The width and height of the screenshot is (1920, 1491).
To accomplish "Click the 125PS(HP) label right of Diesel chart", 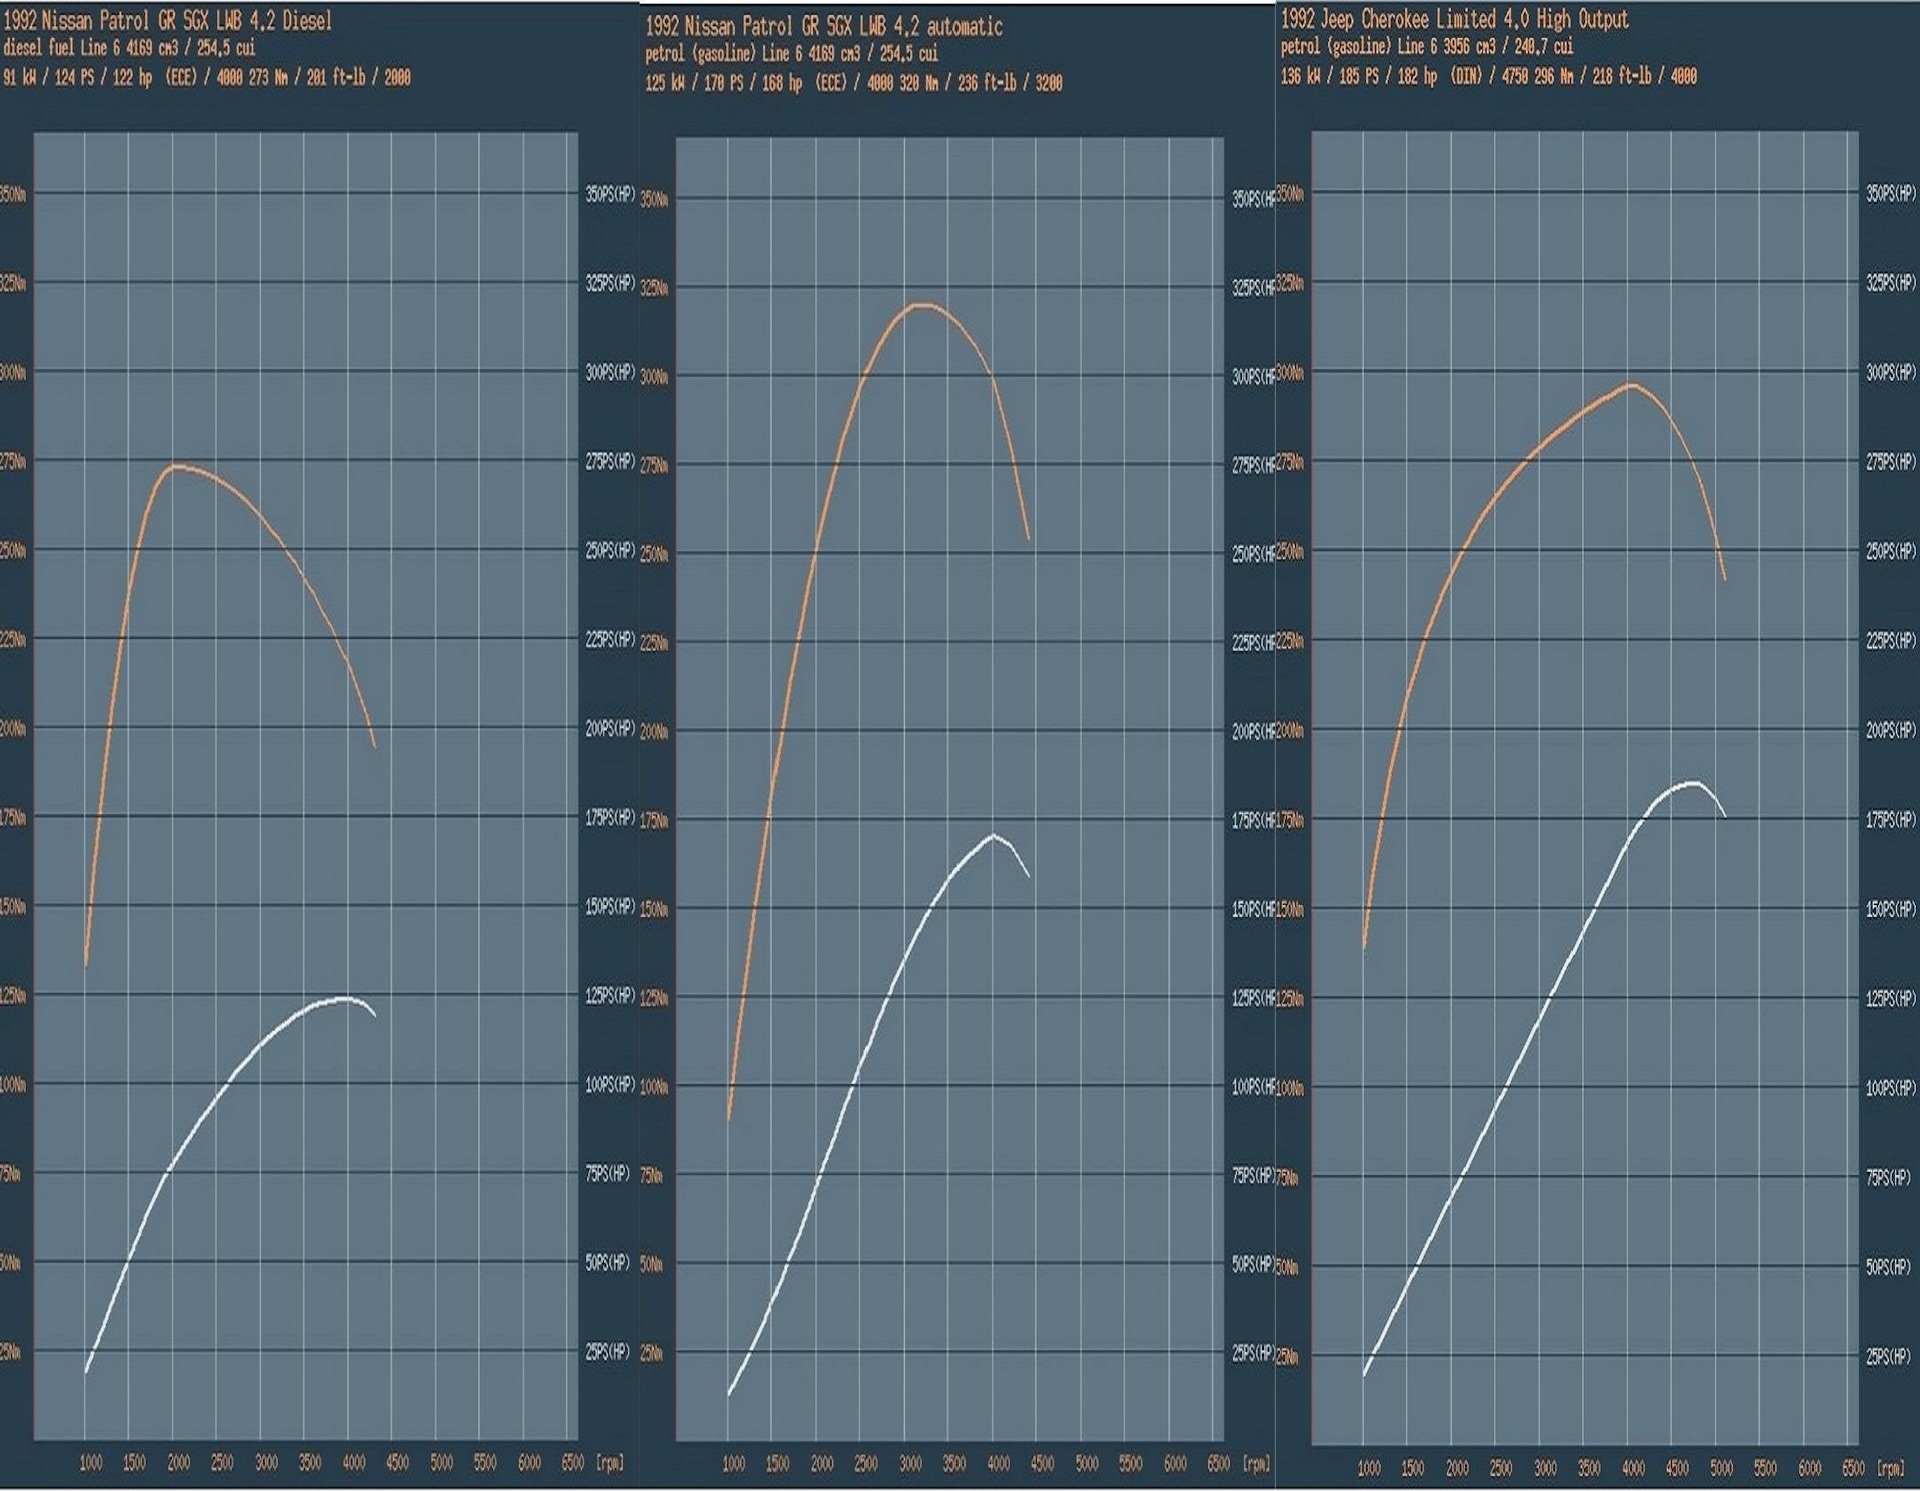I will [x=610, y=996].
